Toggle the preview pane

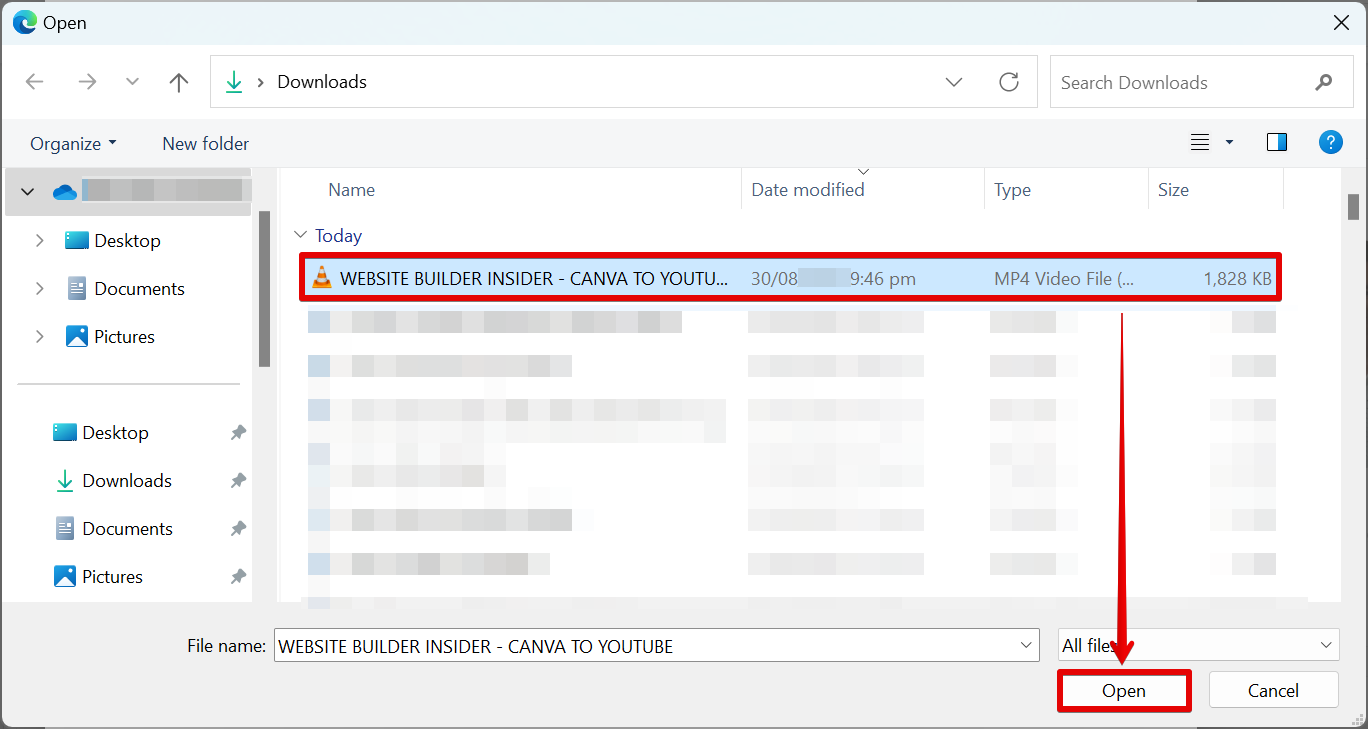click(1277, 143)
